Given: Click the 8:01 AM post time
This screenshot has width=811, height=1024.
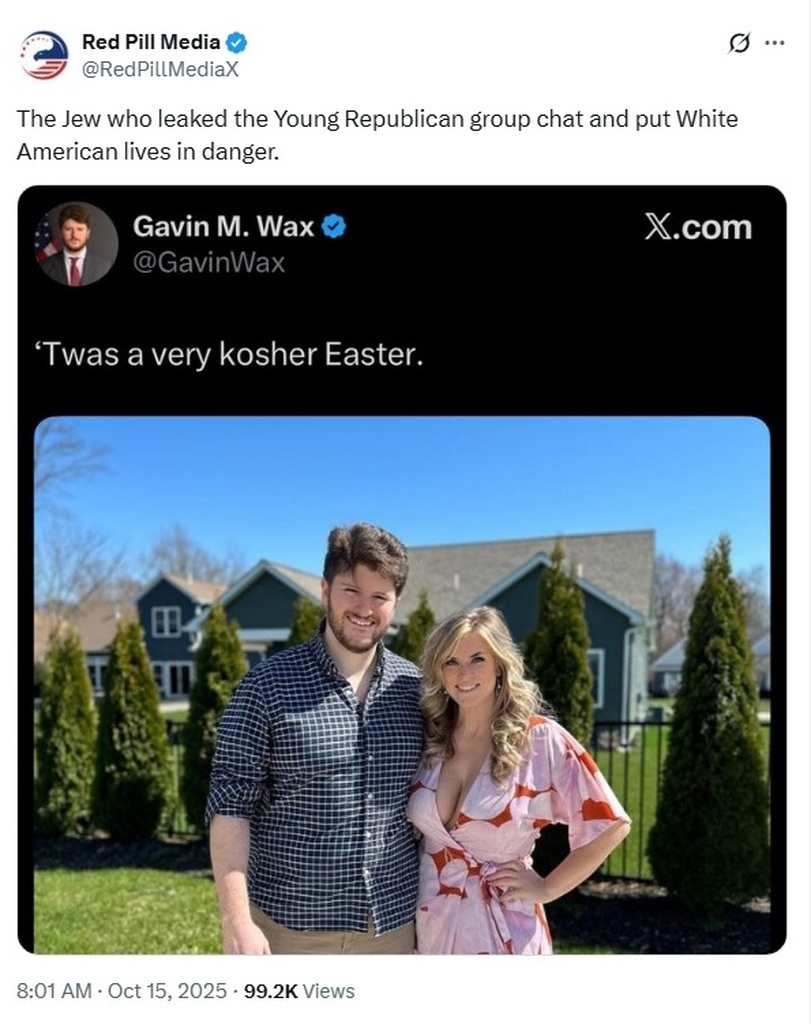Looking at the screenshot, I should point(56,991).
